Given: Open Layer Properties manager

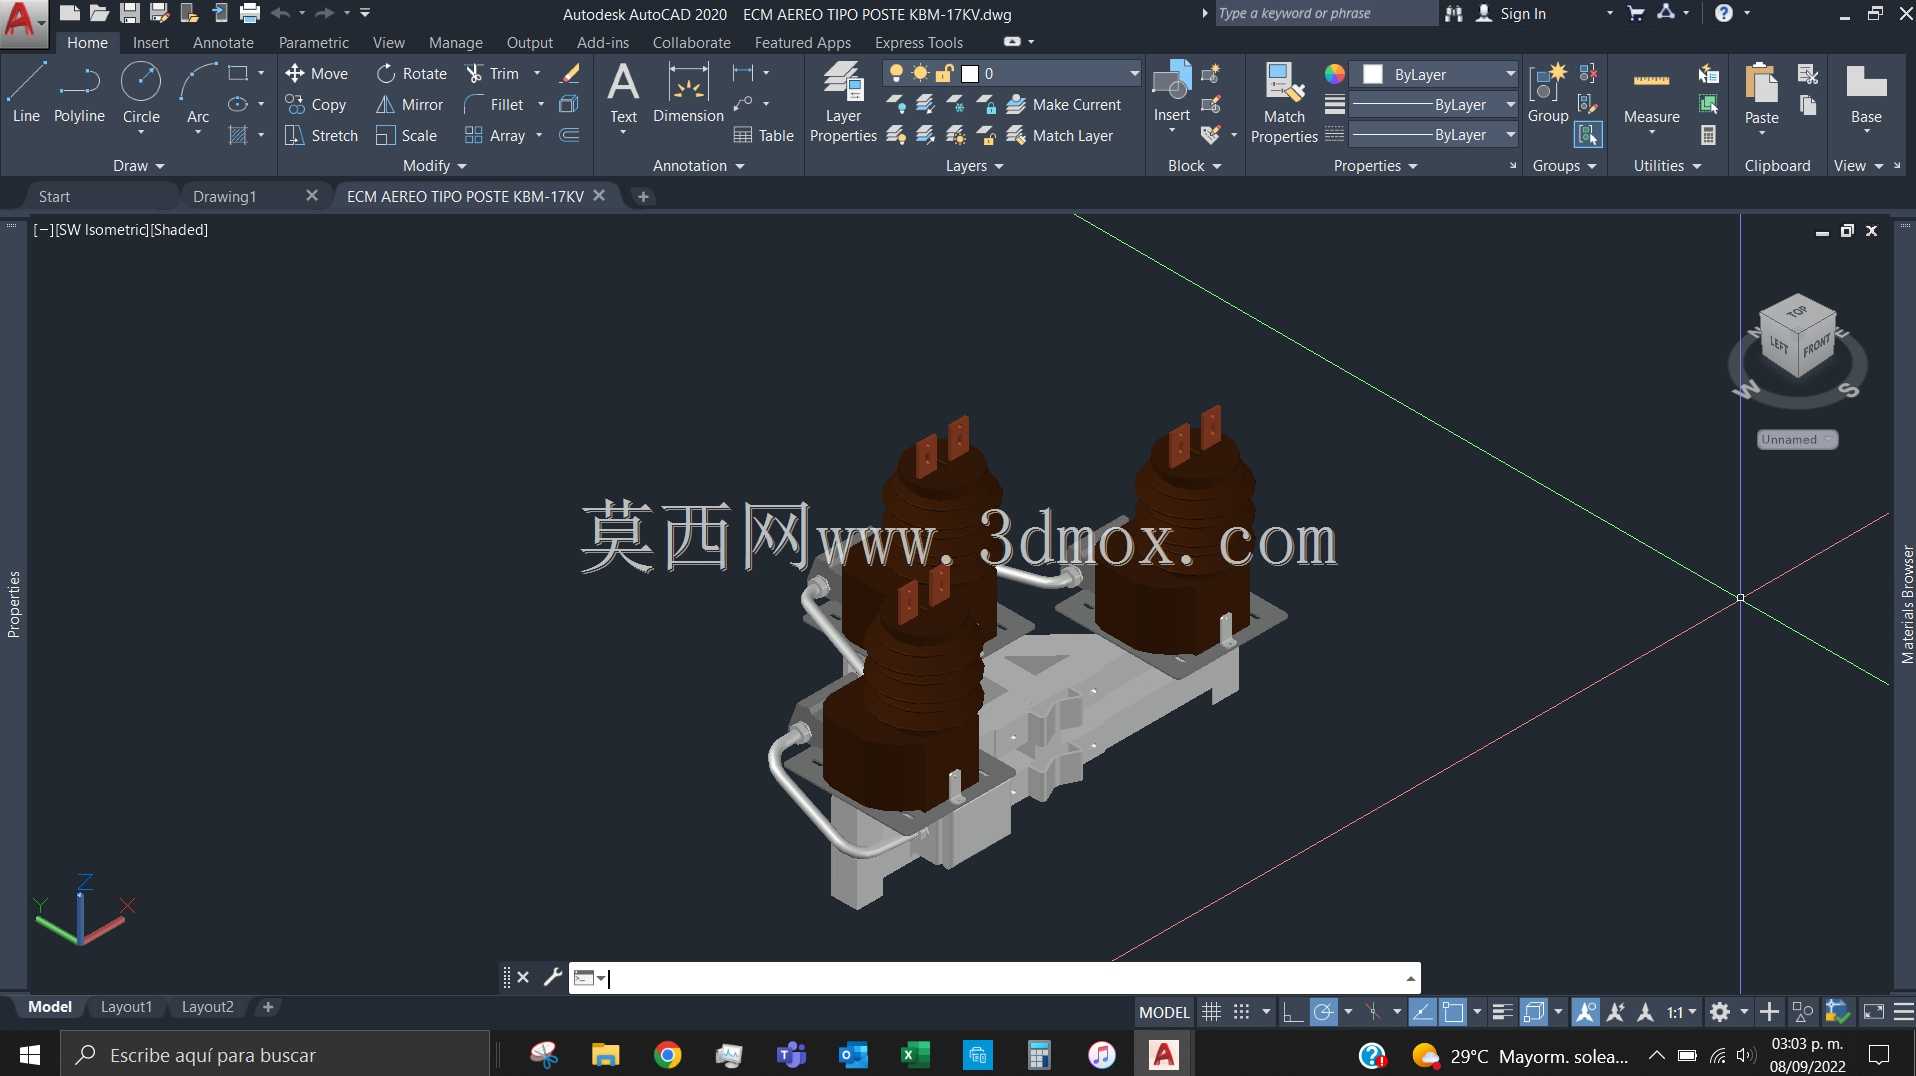Looking at the screenshot, I should point(843,102).
